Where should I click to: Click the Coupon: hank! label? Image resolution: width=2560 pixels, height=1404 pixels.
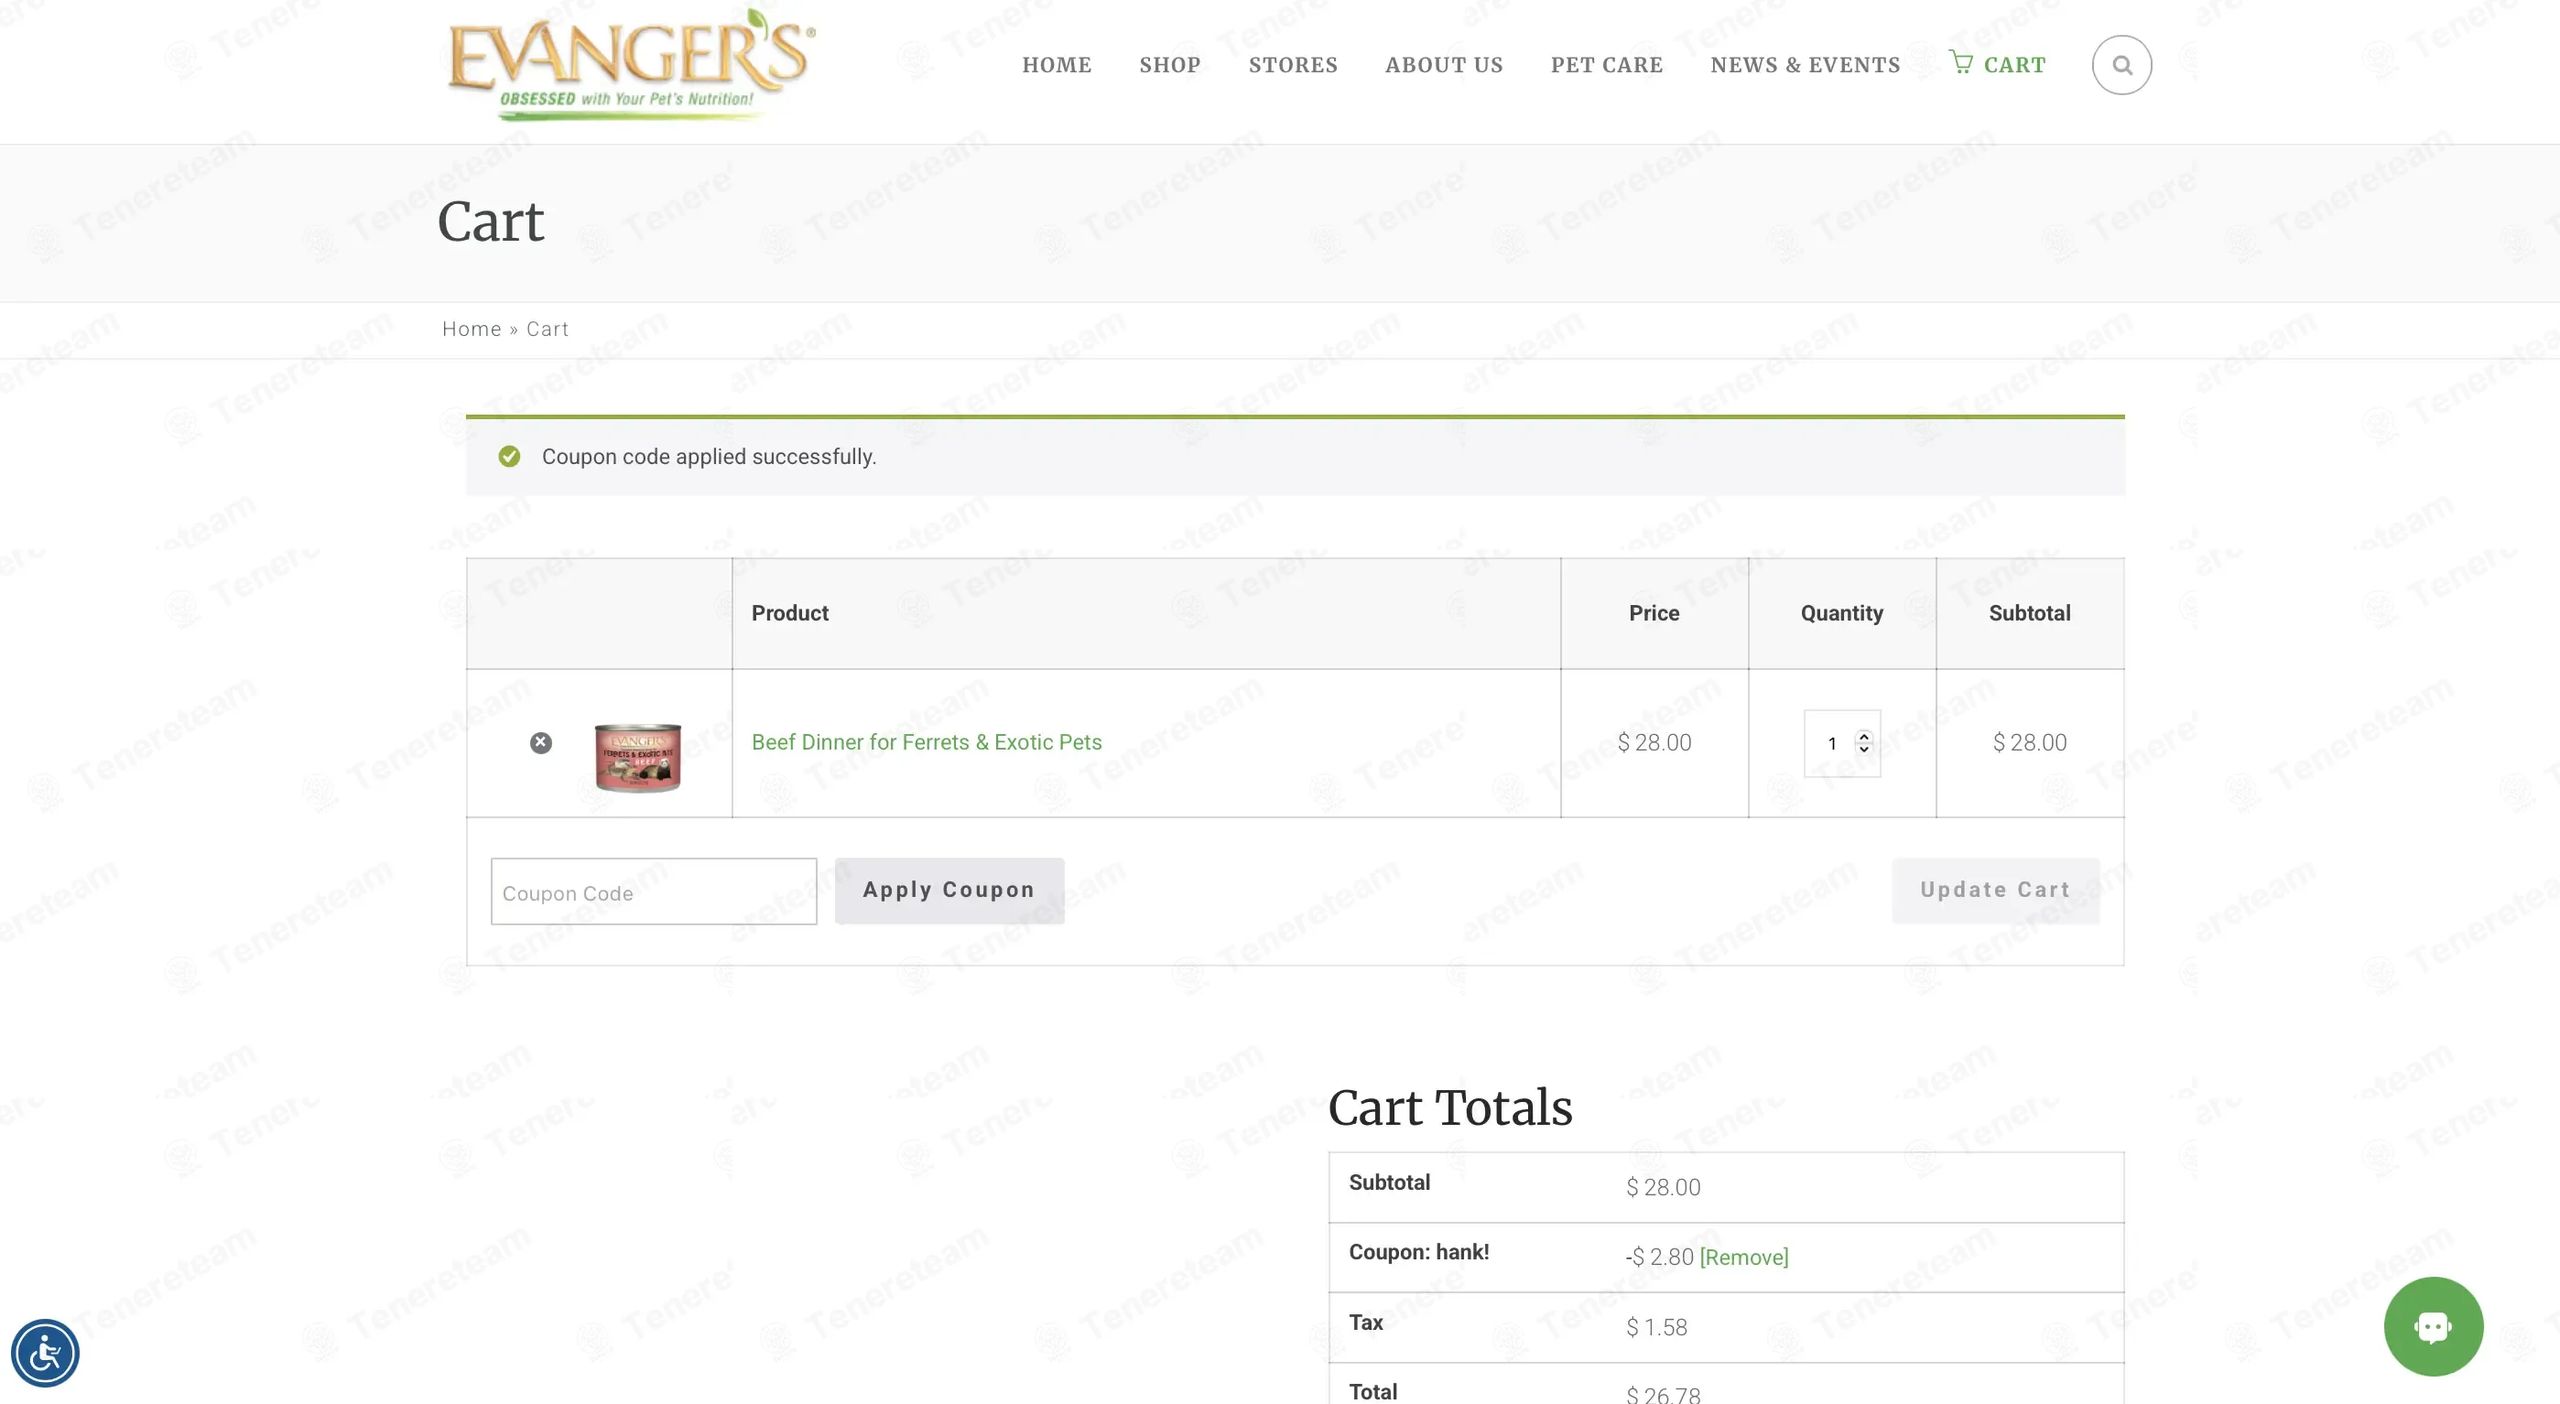click(x=1419, y=1252)
